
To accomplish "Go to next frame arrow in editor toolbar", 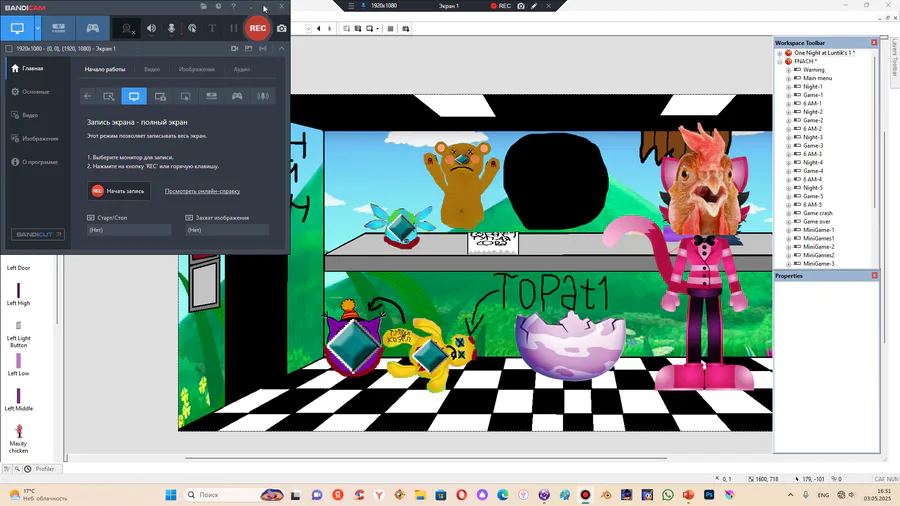I will click(x=329, y=29).
